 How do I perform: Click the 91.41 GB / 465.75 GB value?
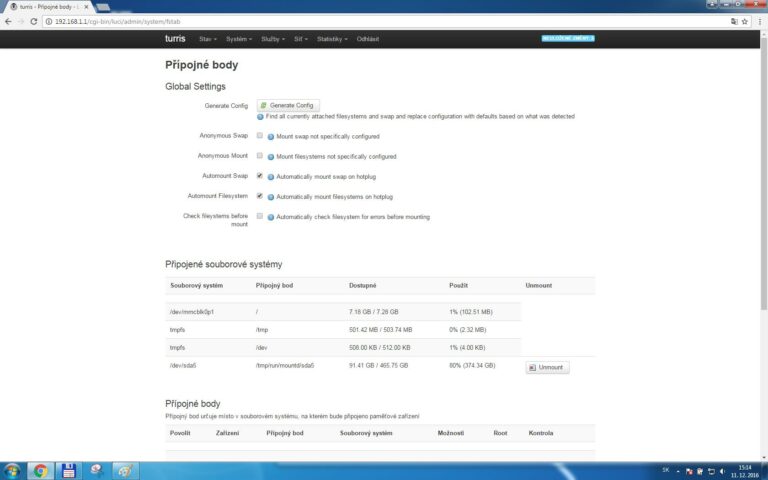378,365
